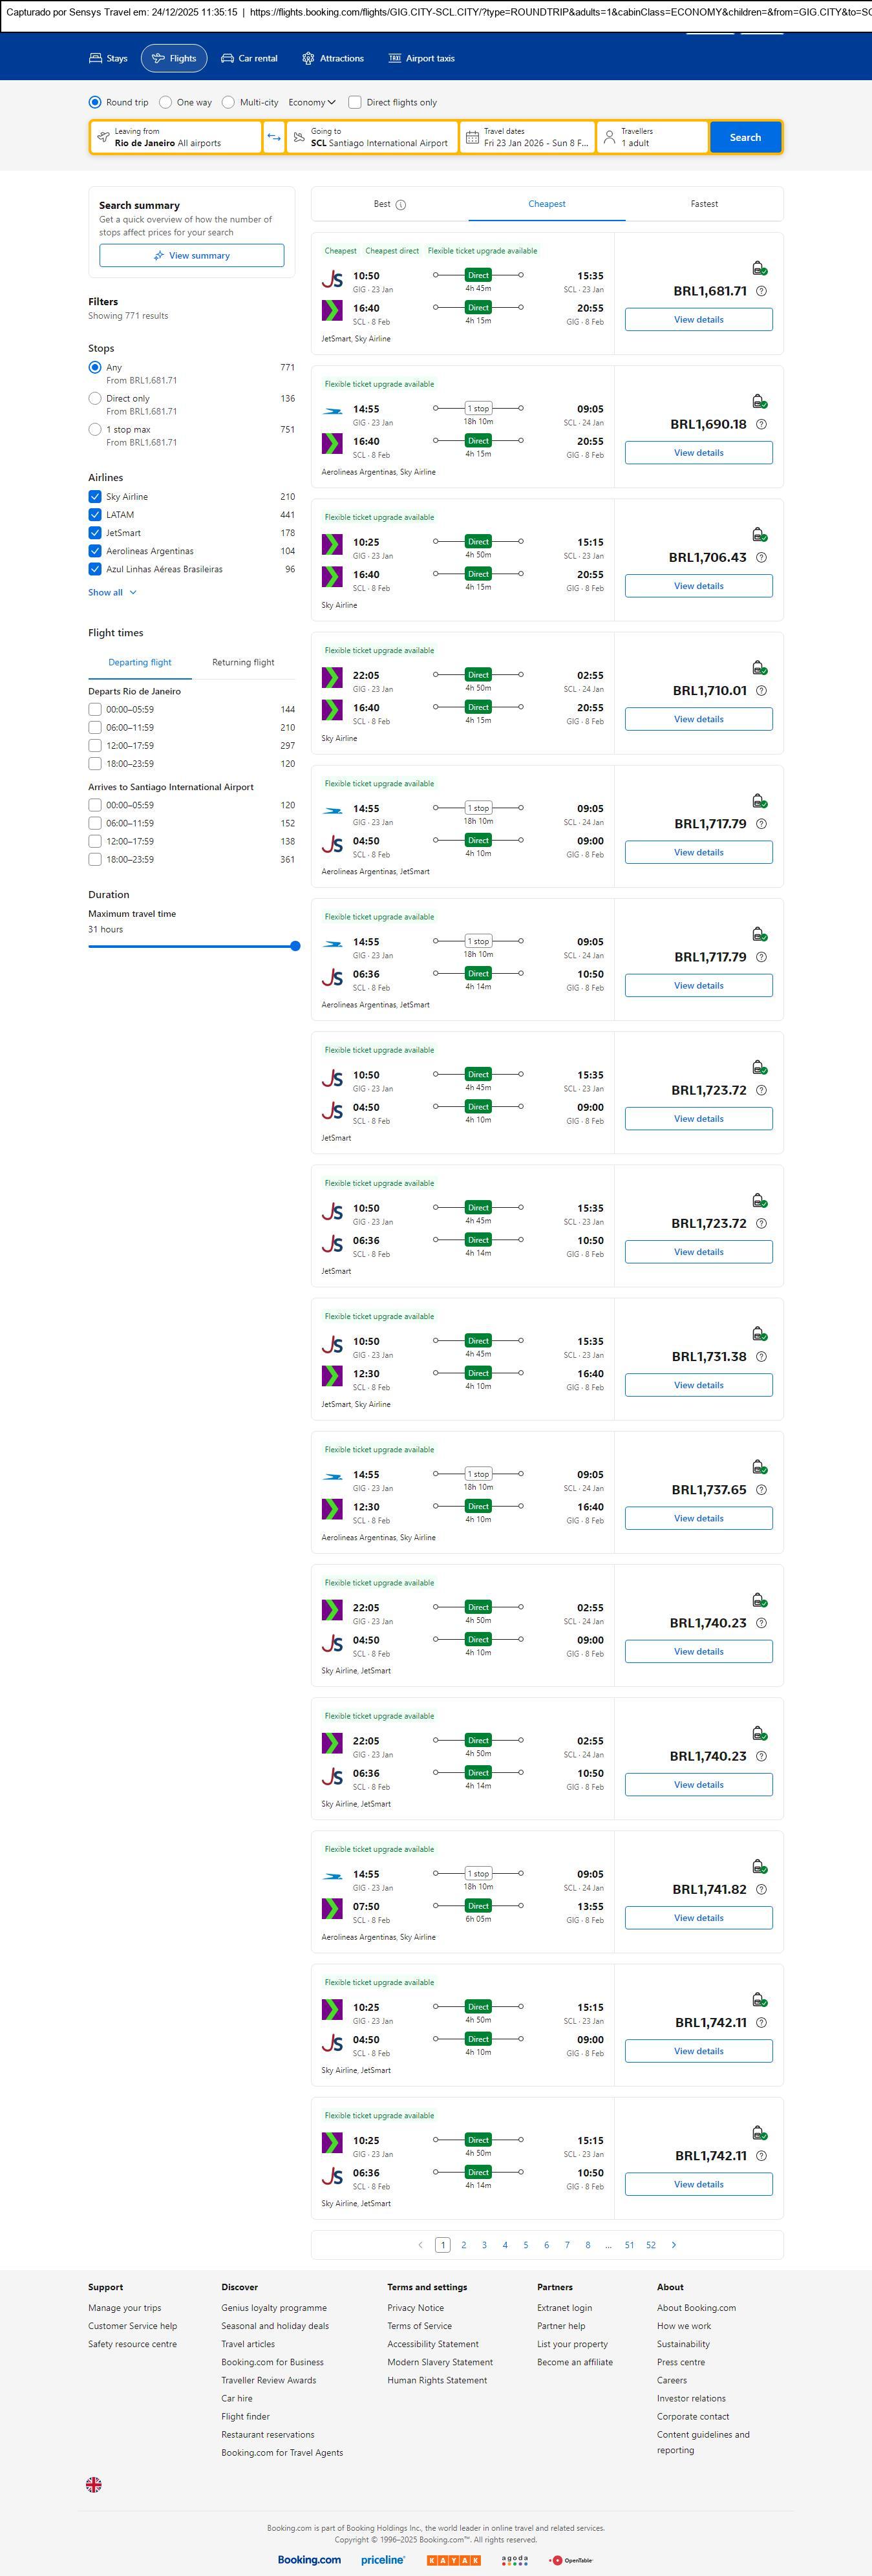Click the calendar icon in Travel dates field
This screenshot has height=2576, width=872.
471,137
